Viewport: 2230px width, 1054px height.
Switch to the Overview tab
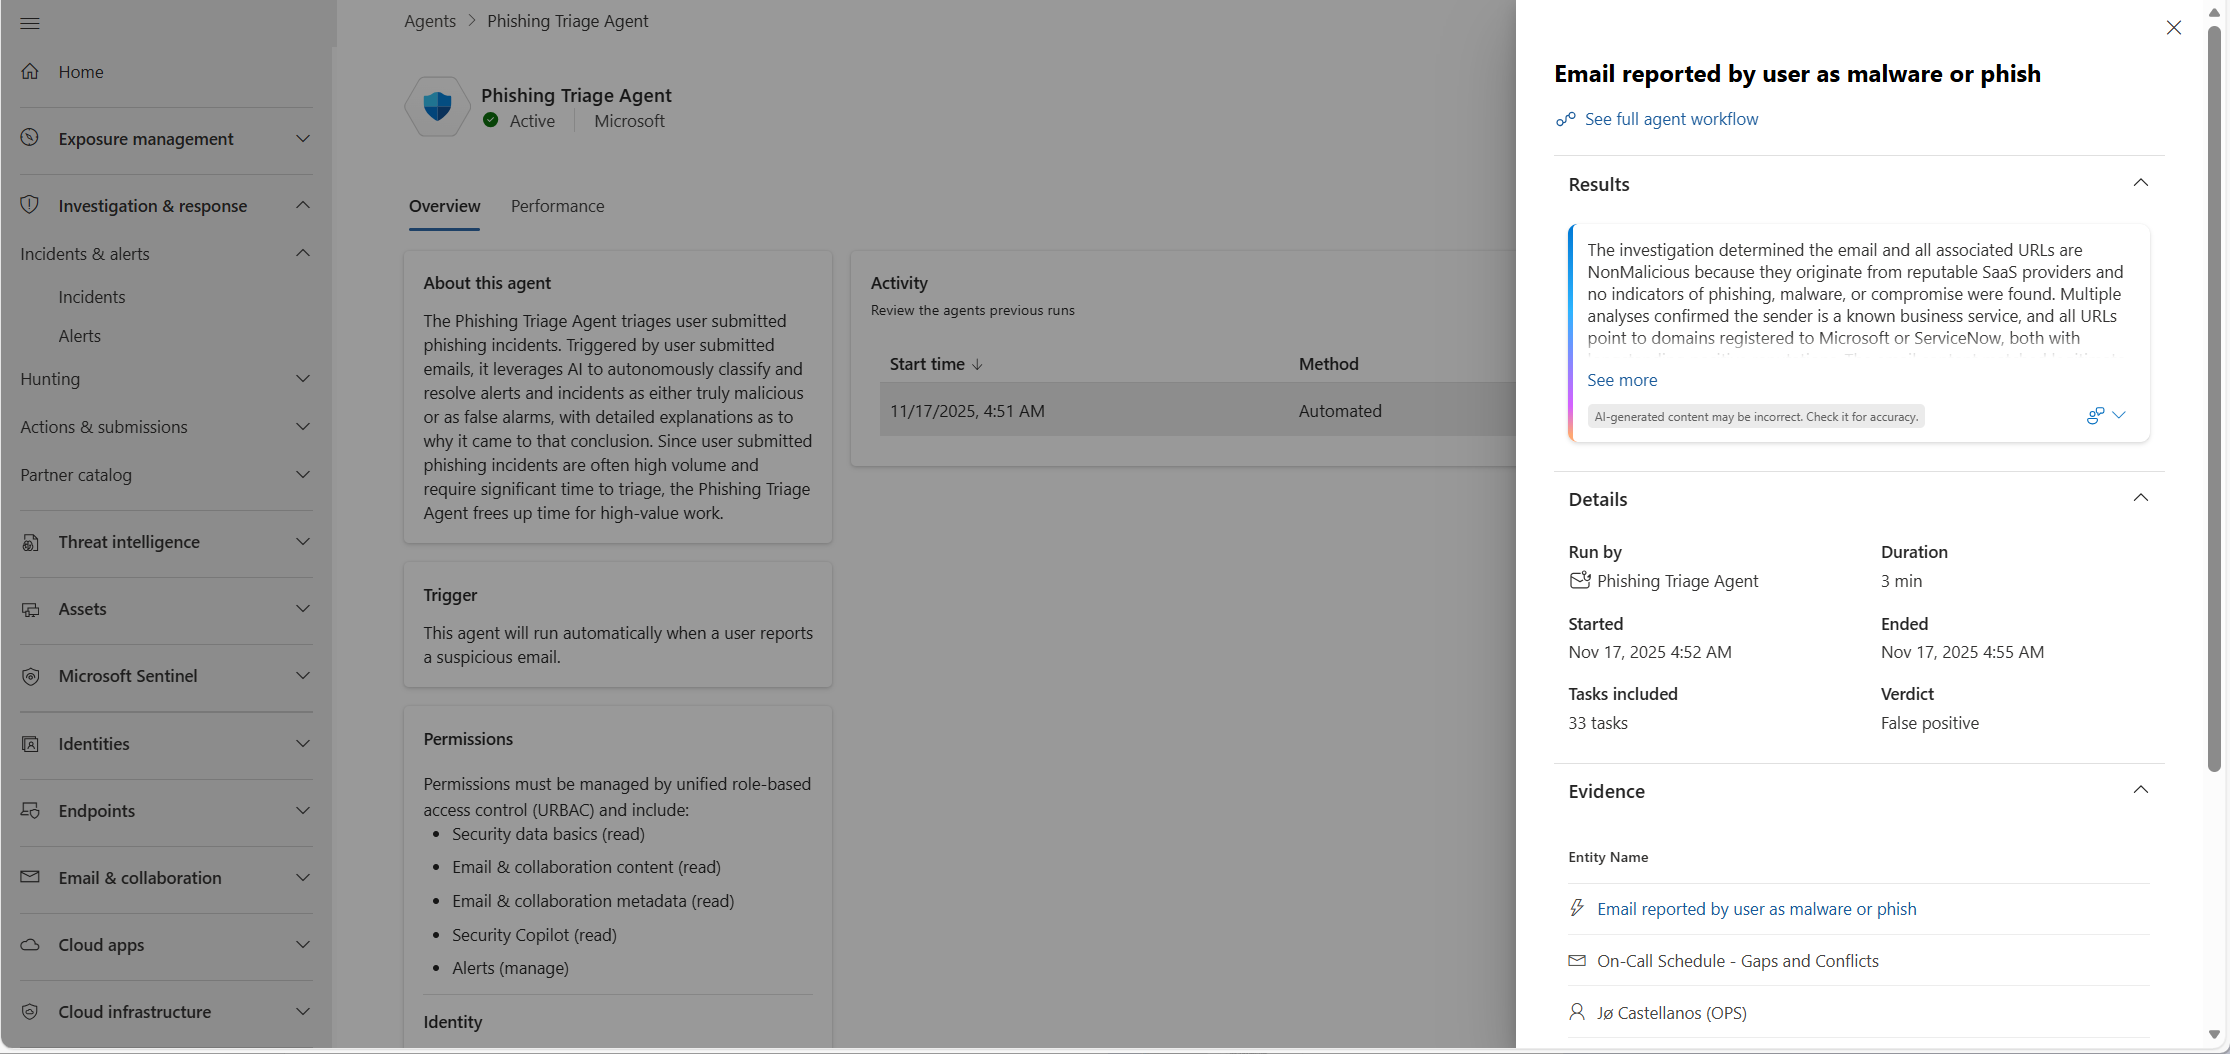445,206
